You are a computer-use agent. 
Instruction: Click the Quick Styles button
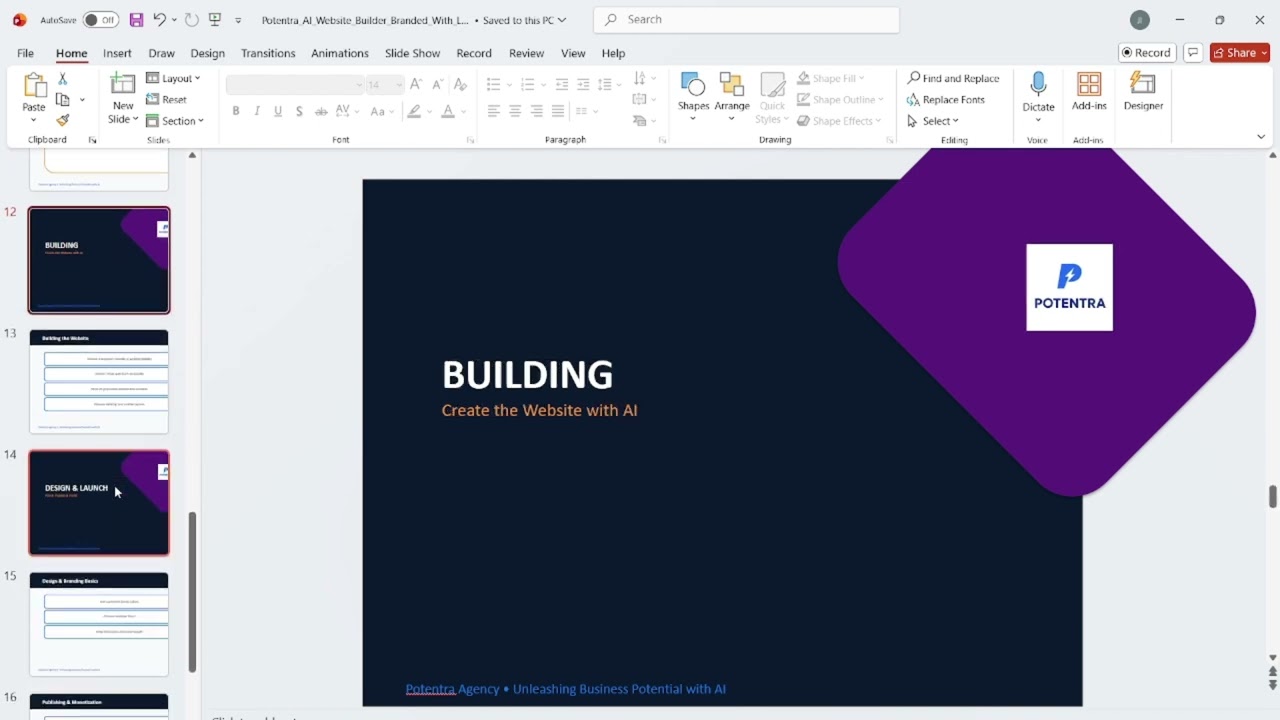pyautogui.click(x=772, y=98)
